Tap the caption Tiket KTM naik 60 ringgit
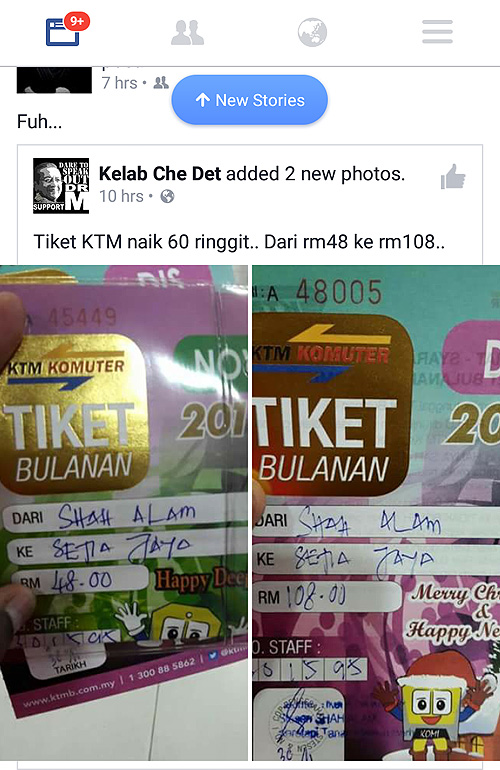The height and width of the screenshot is (770, 500). [239, 242]
